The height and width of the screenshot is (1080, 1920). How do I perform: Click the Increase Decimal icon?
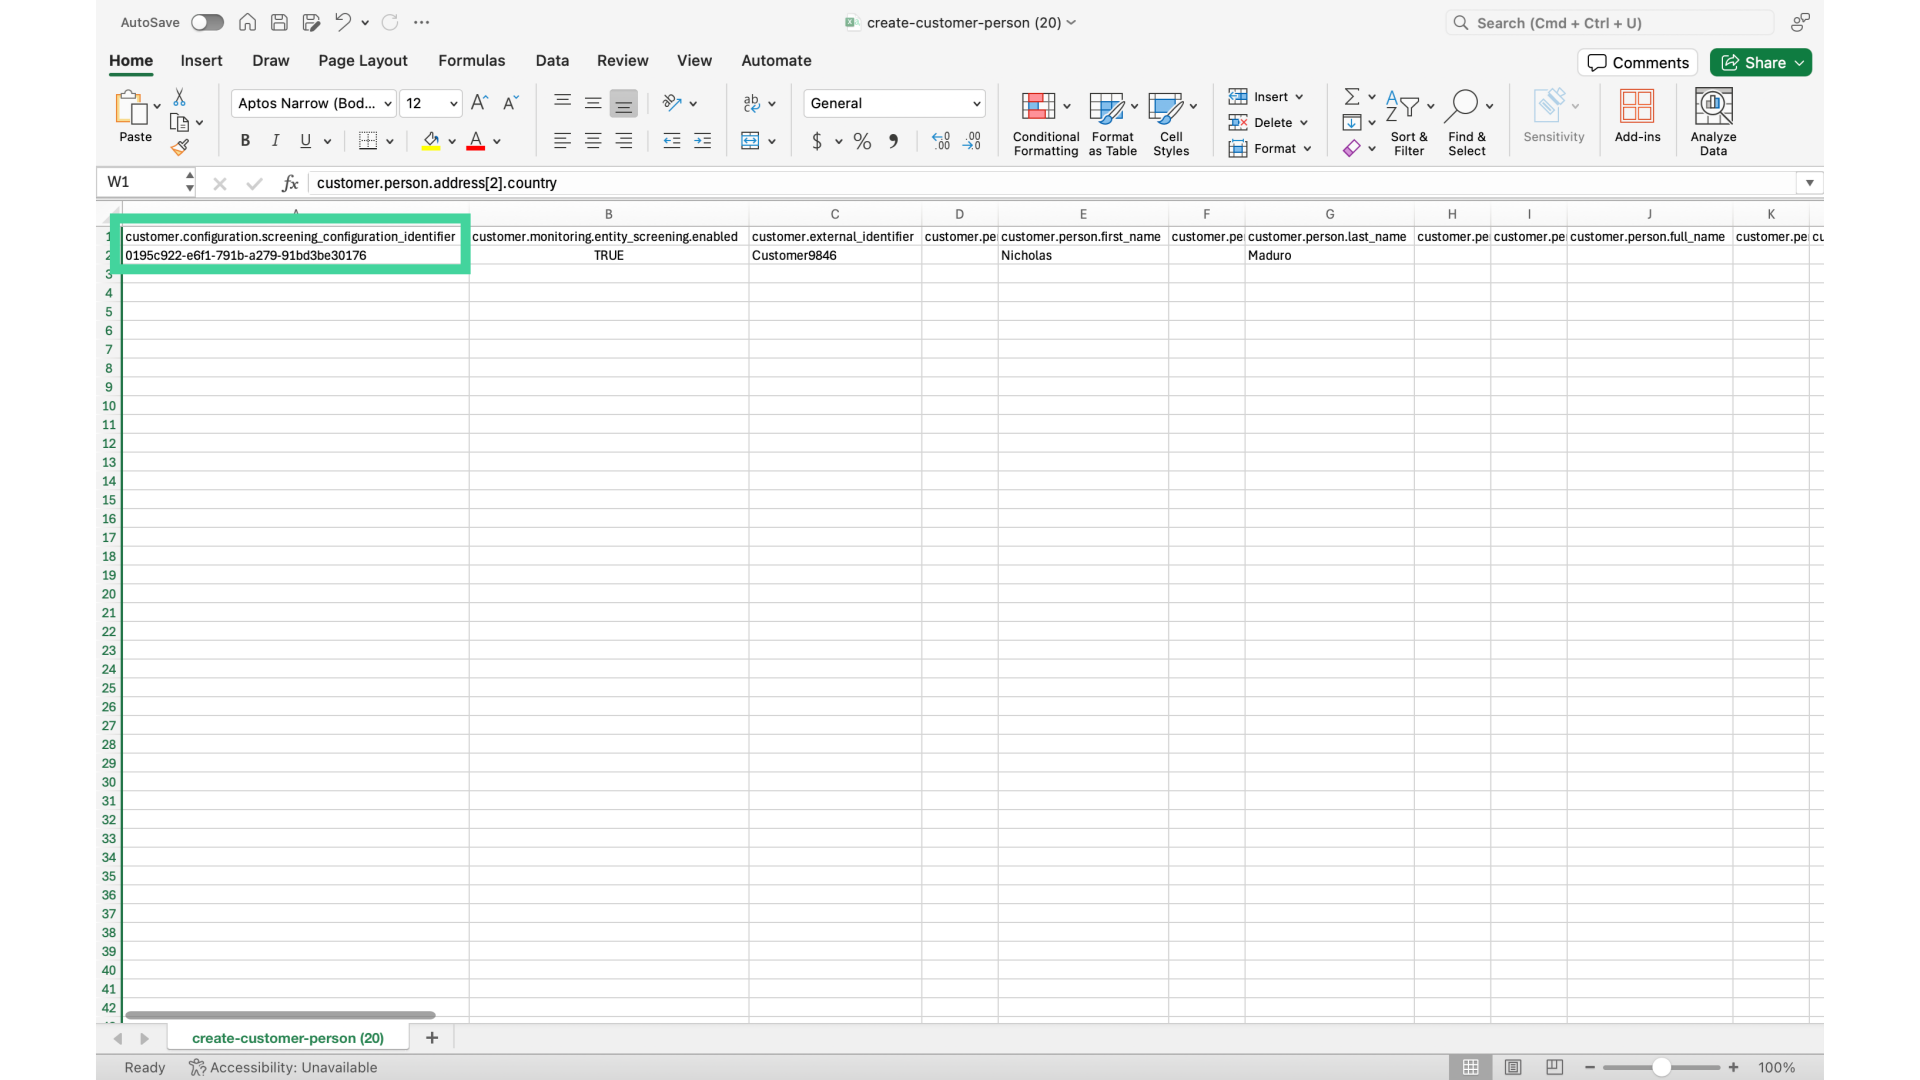click(940, 141)
